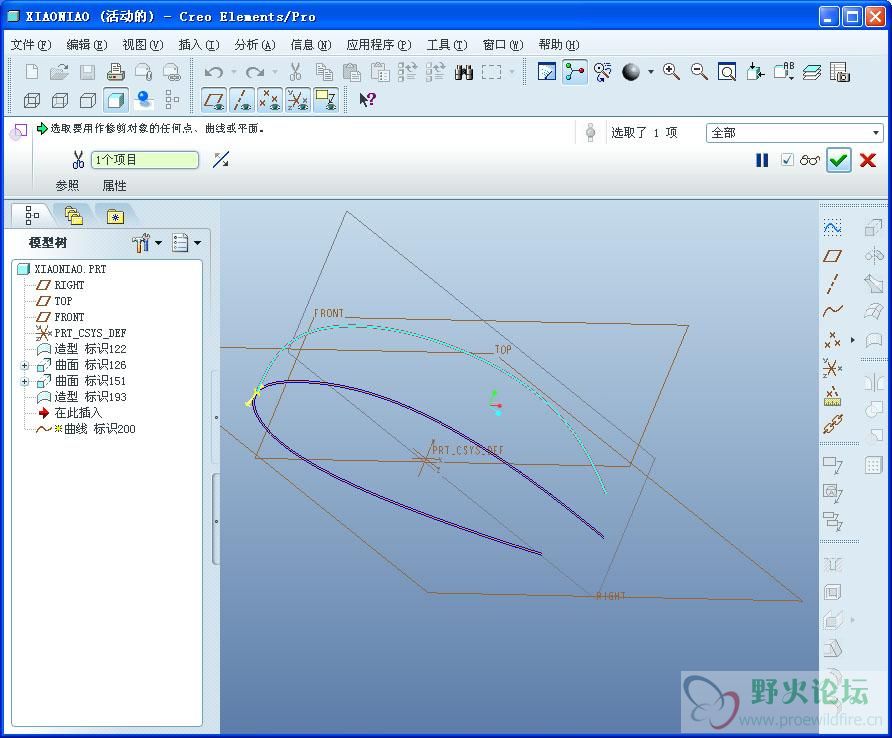This screenshot has height=738, width=892.
Task: Toggle the preview checkbox
Action: (787, 160)
